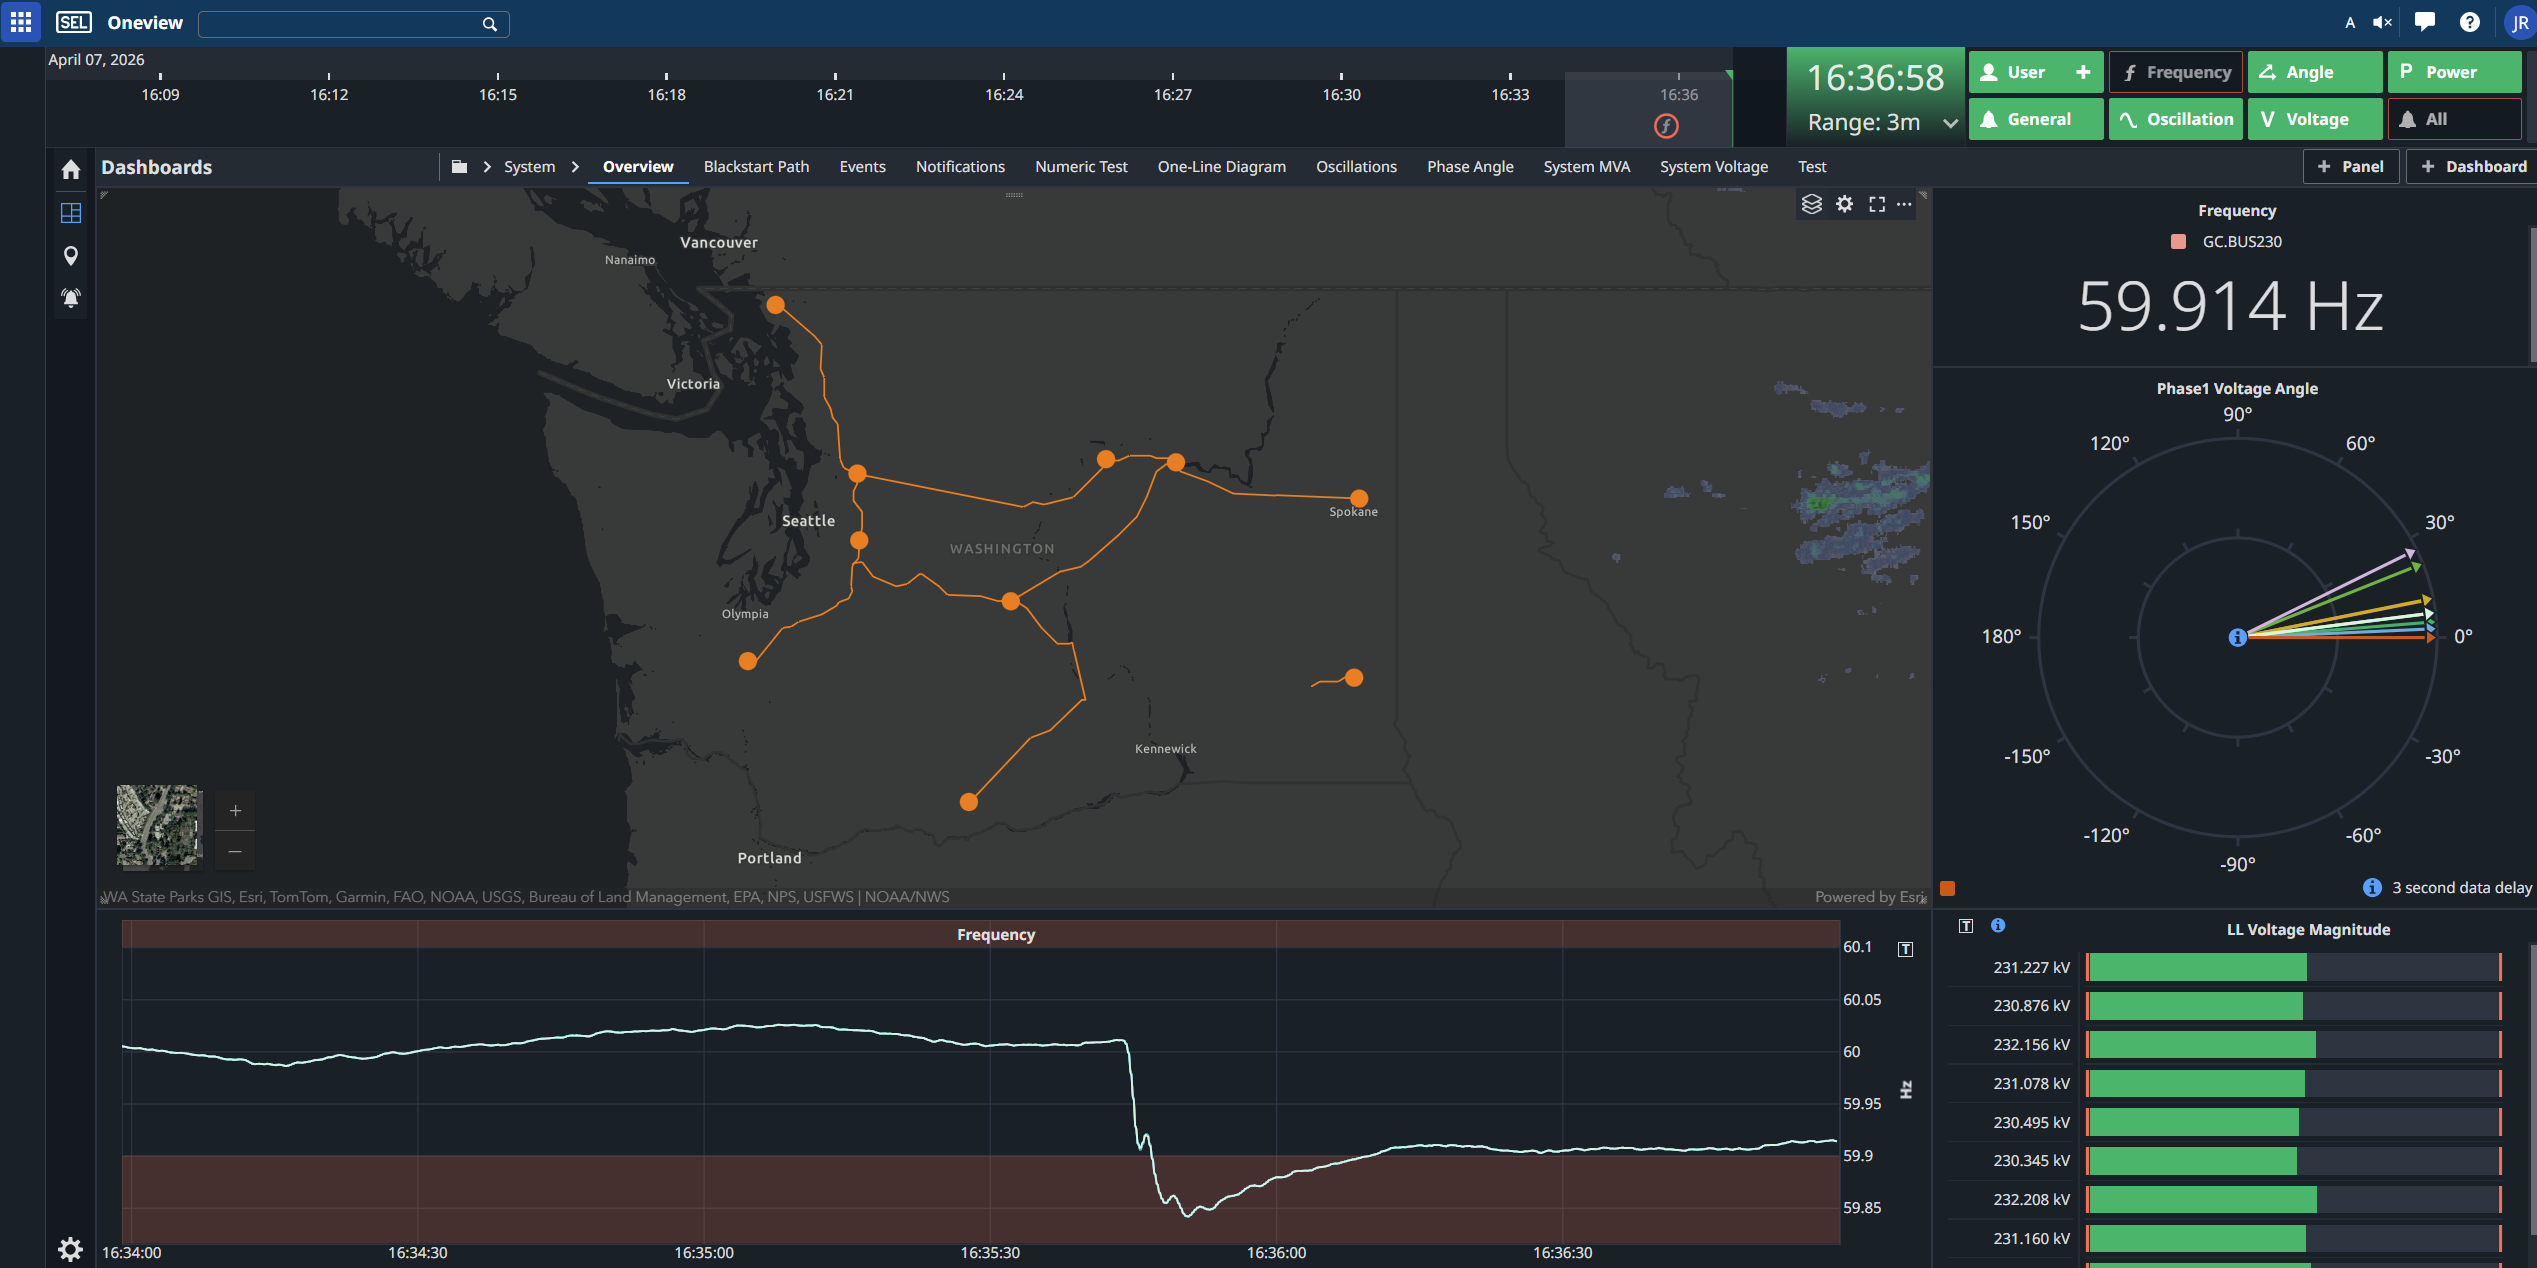Screen dimensions: 2537x1268
Task: Click the current time 16:36:58 display
Action: pos(1875,78)
